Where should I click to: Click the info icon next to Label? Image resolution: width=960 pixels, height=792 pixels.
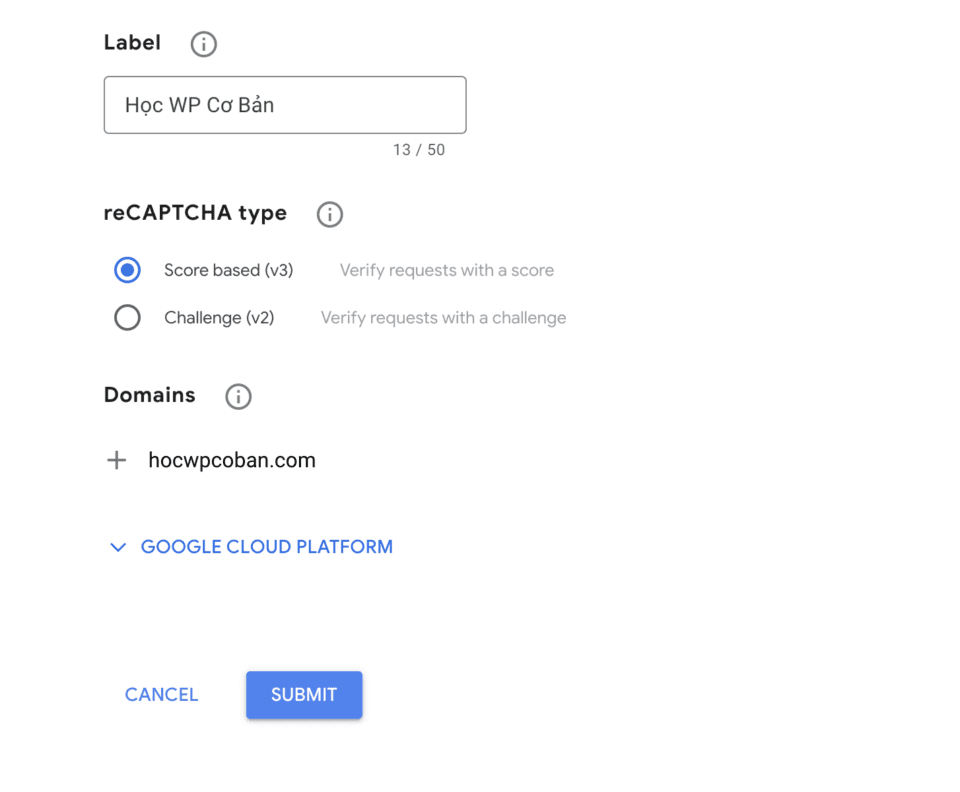pyautogui.click(x=204, y=44)
